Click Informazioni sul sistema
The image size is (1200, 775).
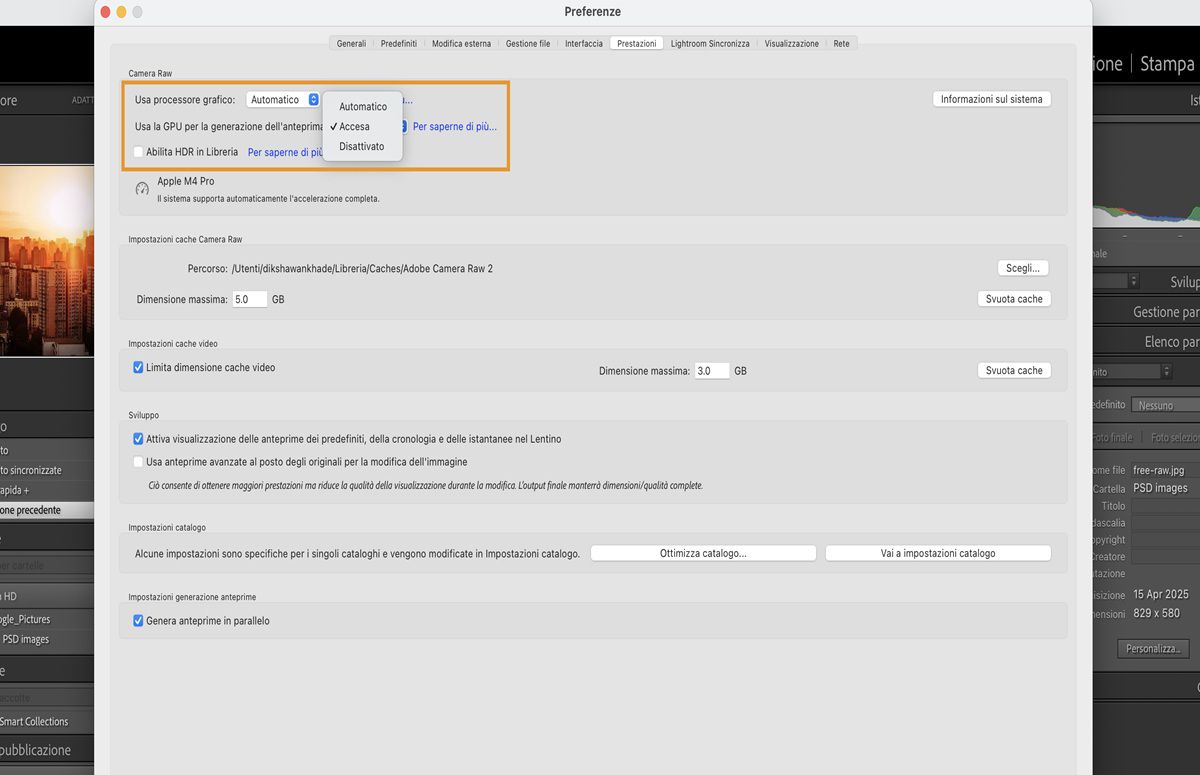pyautogui.click(x=991, y=98)
